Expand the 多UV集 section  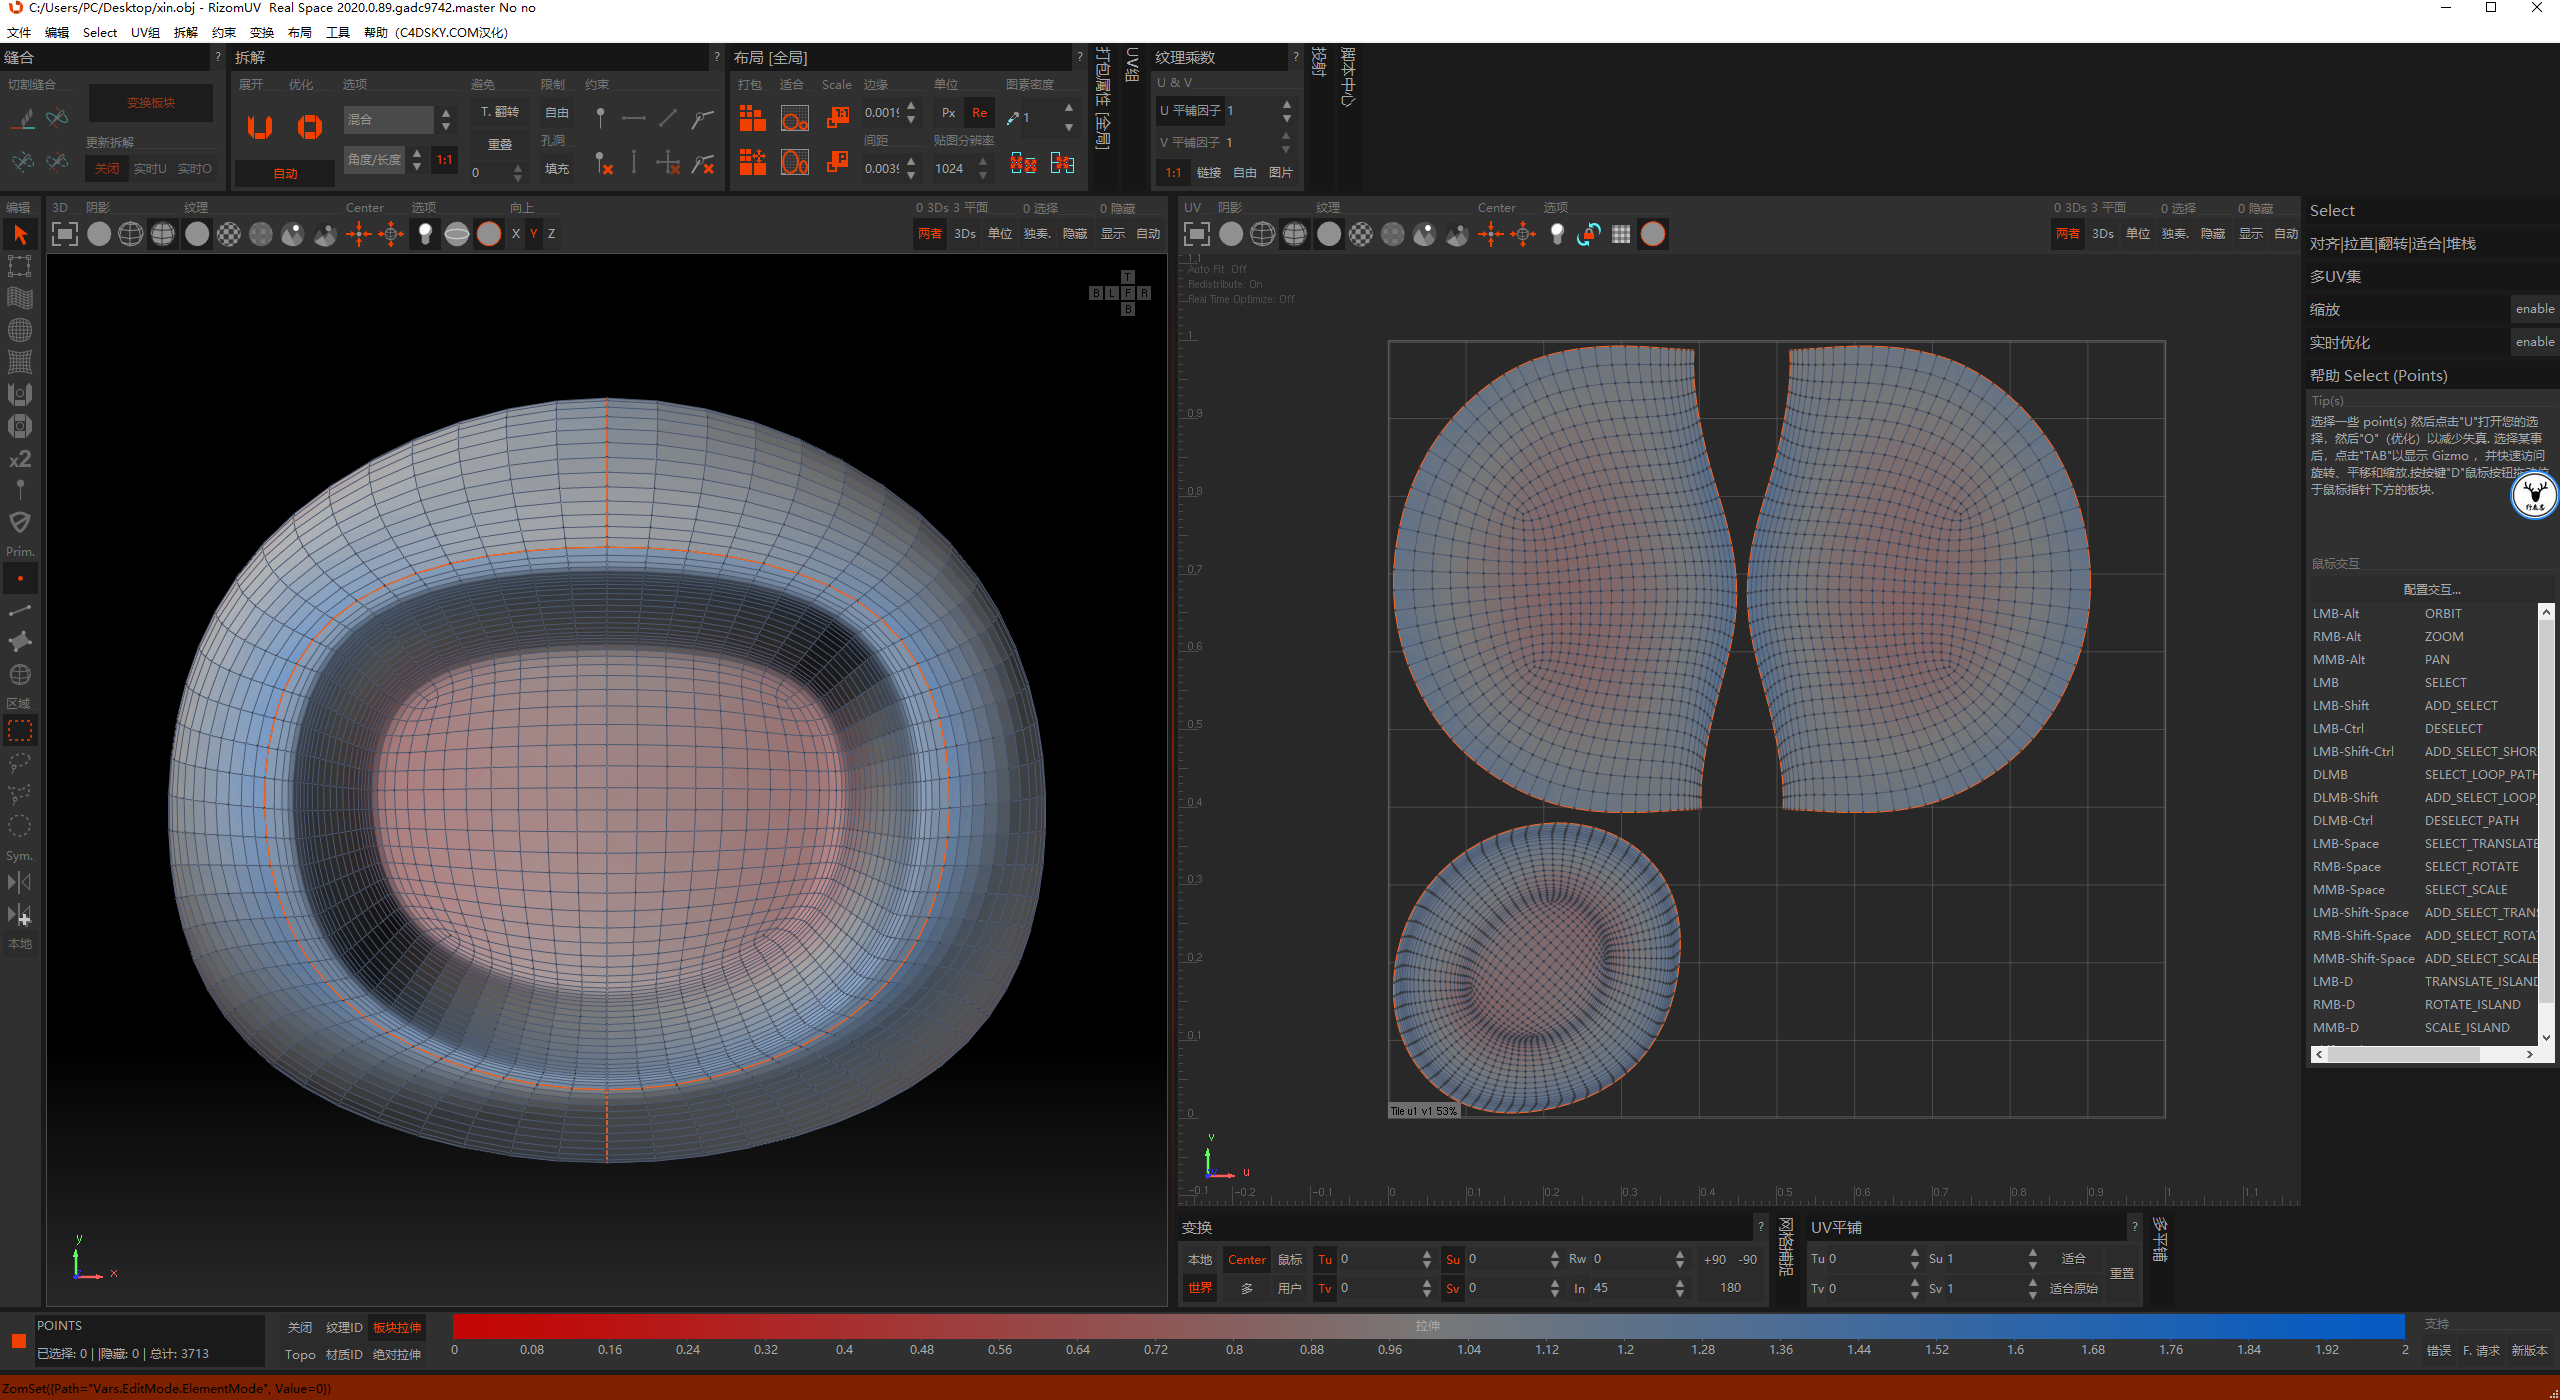pyautogui.click(x=2432, y=277)
